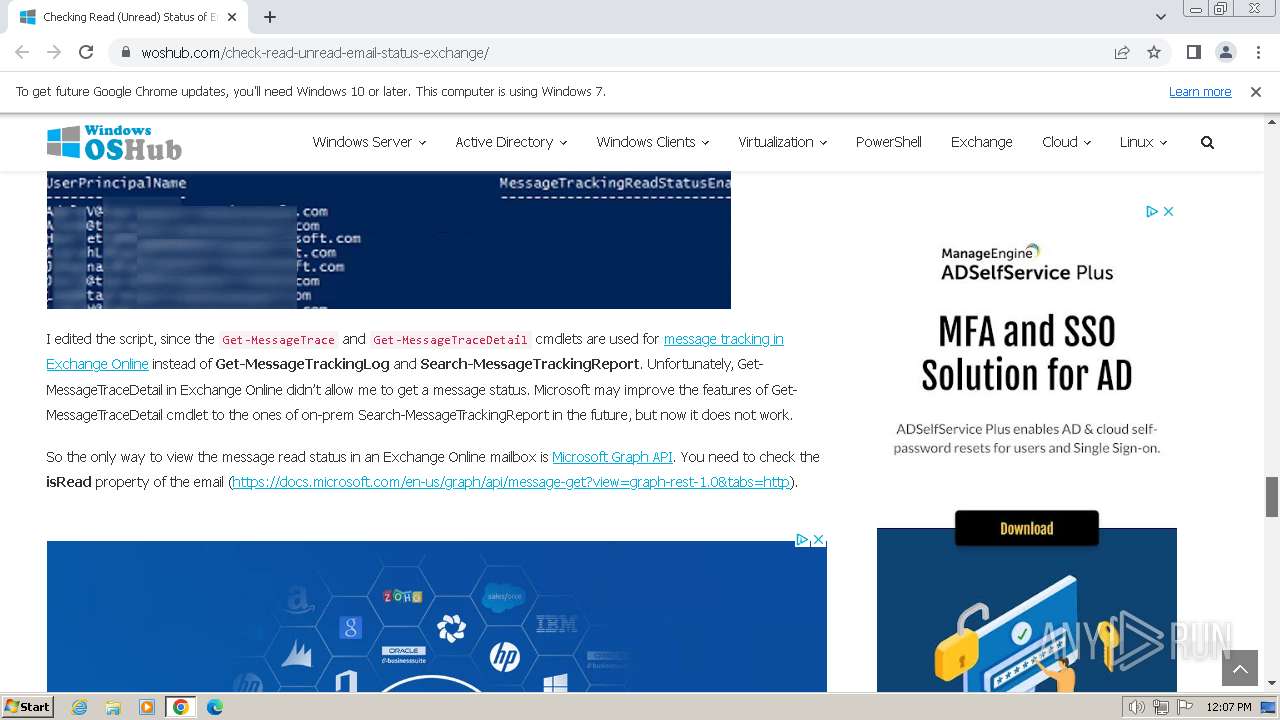1280x720 pixels.
Task: Jump to top with the back-to-top arrow
Action: pos(1239,668)
